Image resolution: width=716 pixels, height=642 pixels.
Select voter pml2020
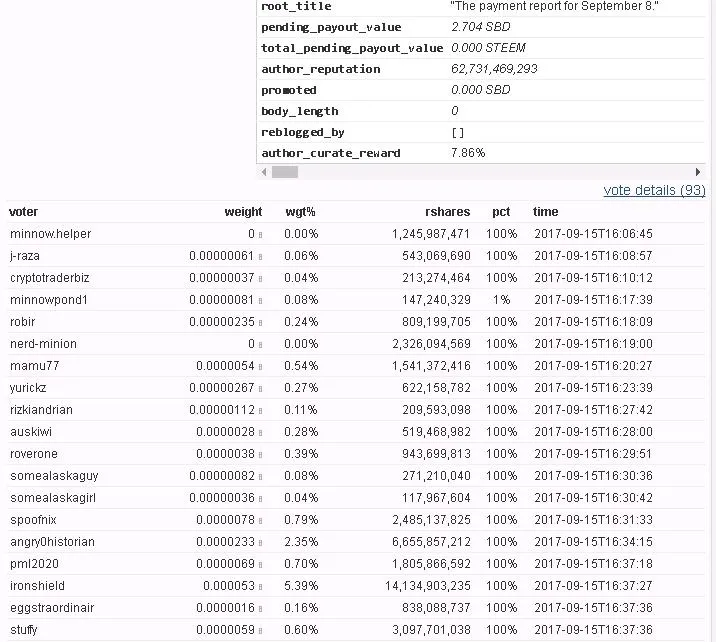(34, 564)
